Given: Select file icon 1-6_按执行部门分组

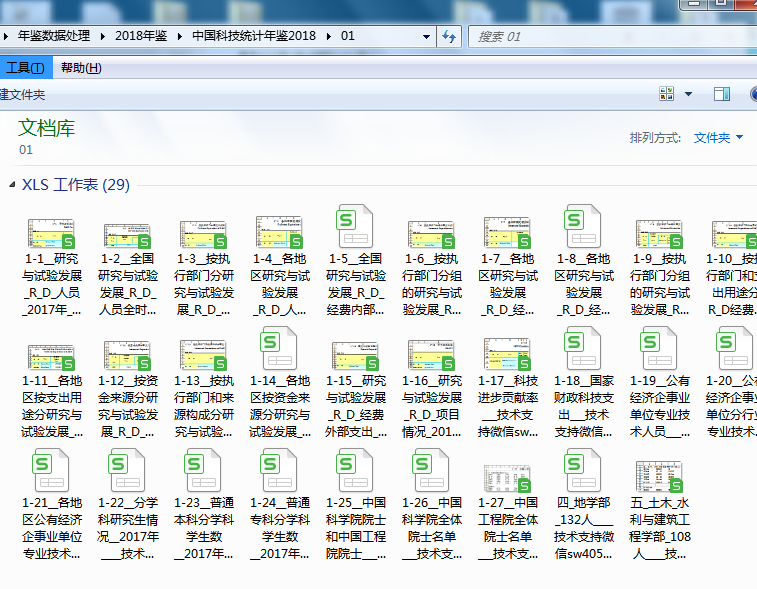Looking at the screenshot, I should (x=432, y=234).
